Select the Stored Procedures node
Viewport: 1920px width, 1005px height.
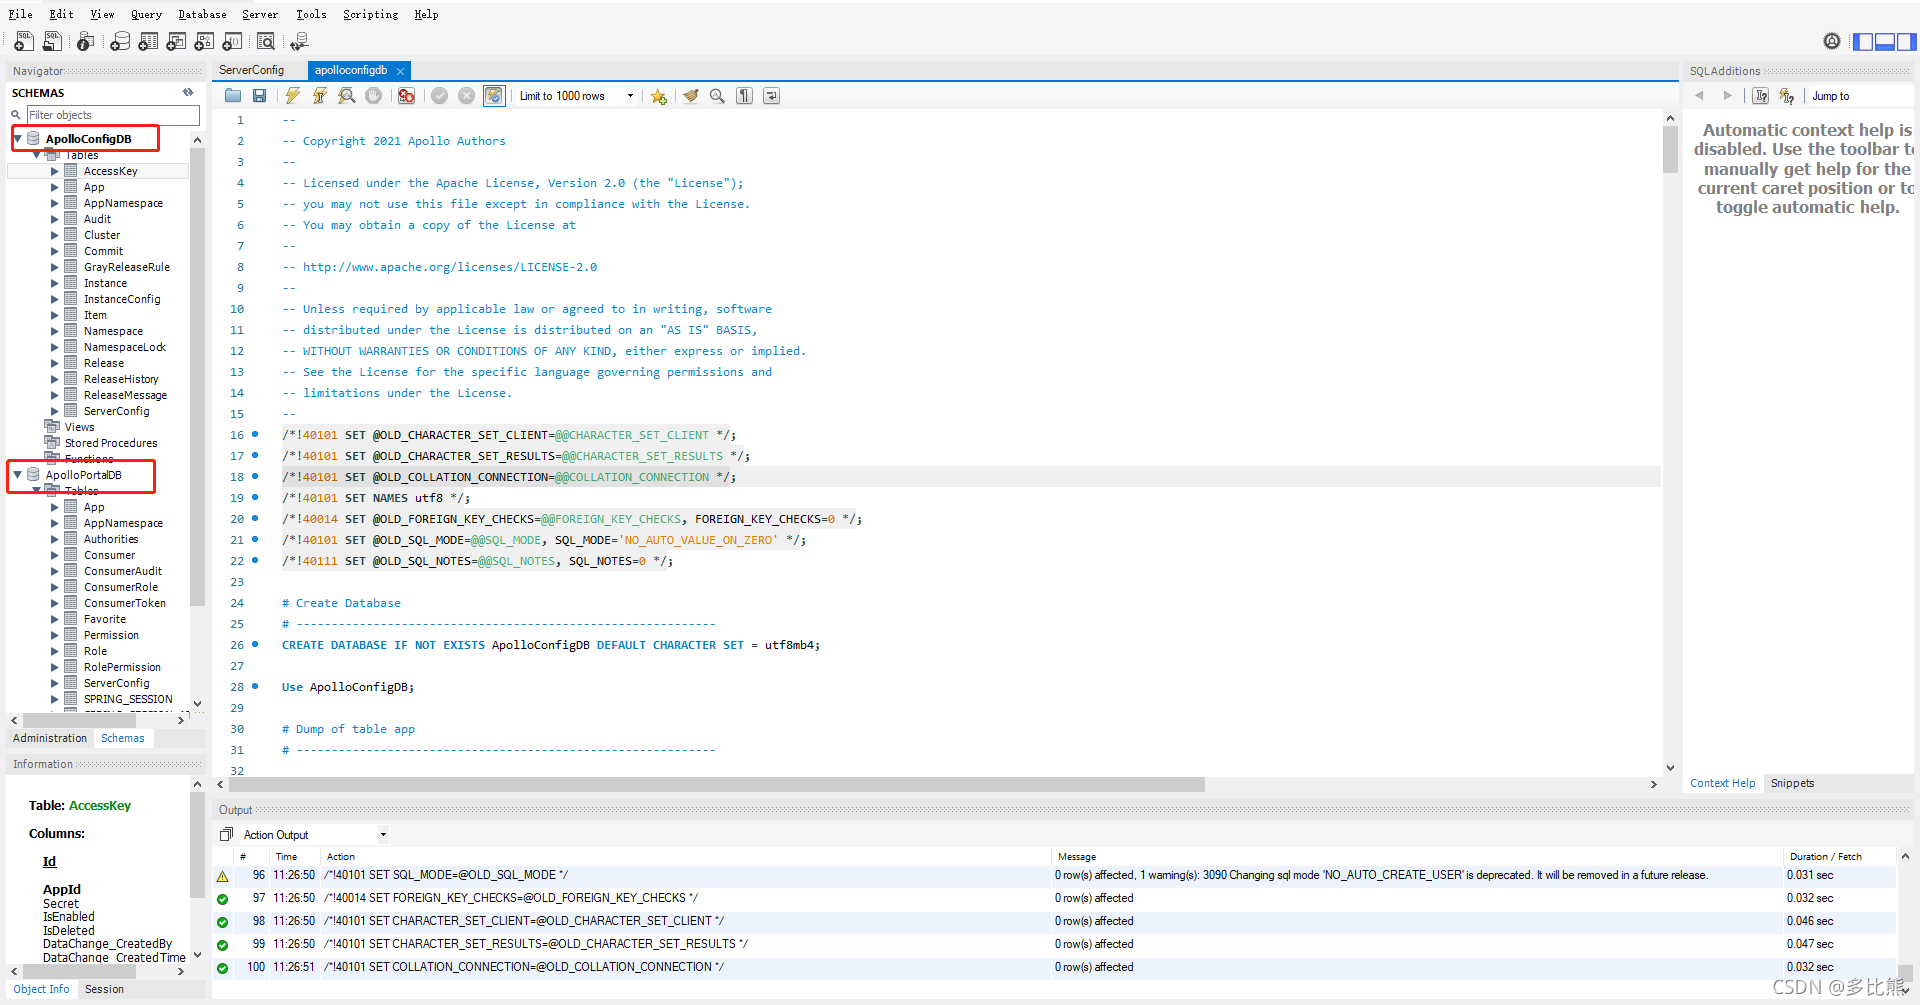(111, 443)
